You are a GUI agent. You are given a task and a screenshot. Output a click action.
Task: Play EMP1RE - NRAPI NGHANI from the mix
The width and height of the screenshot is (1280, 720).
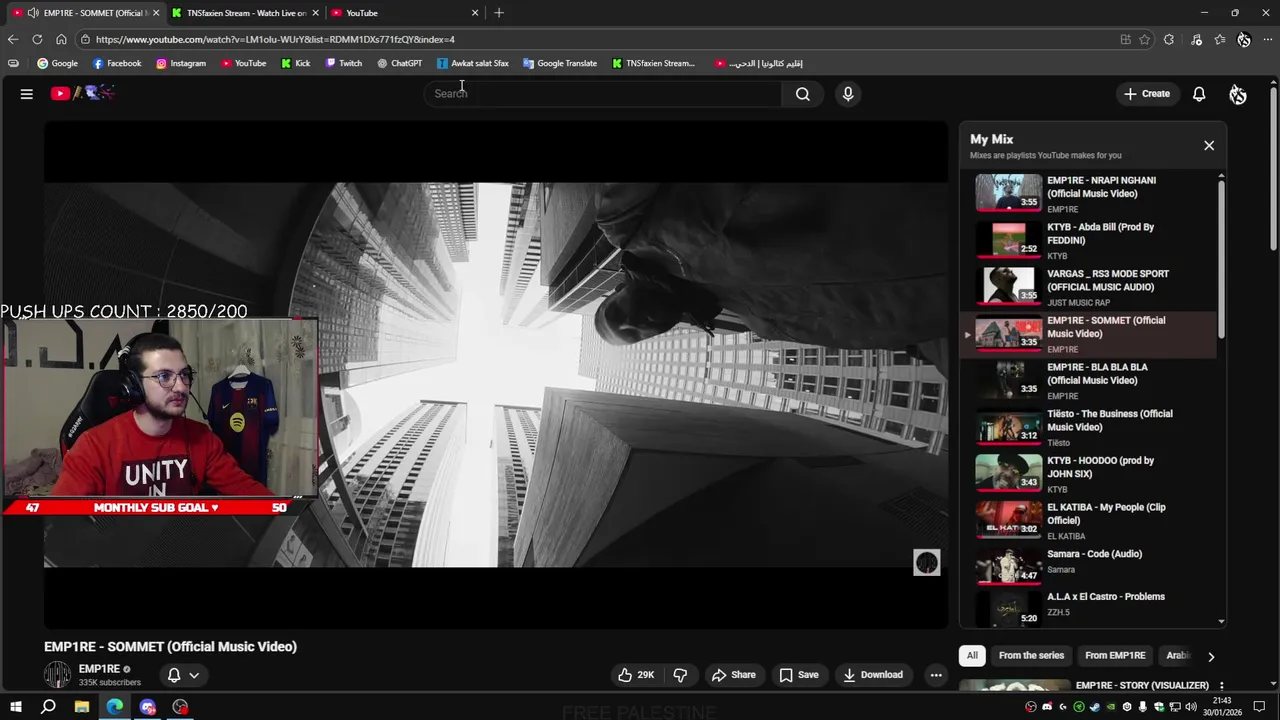coord(1089,194)
